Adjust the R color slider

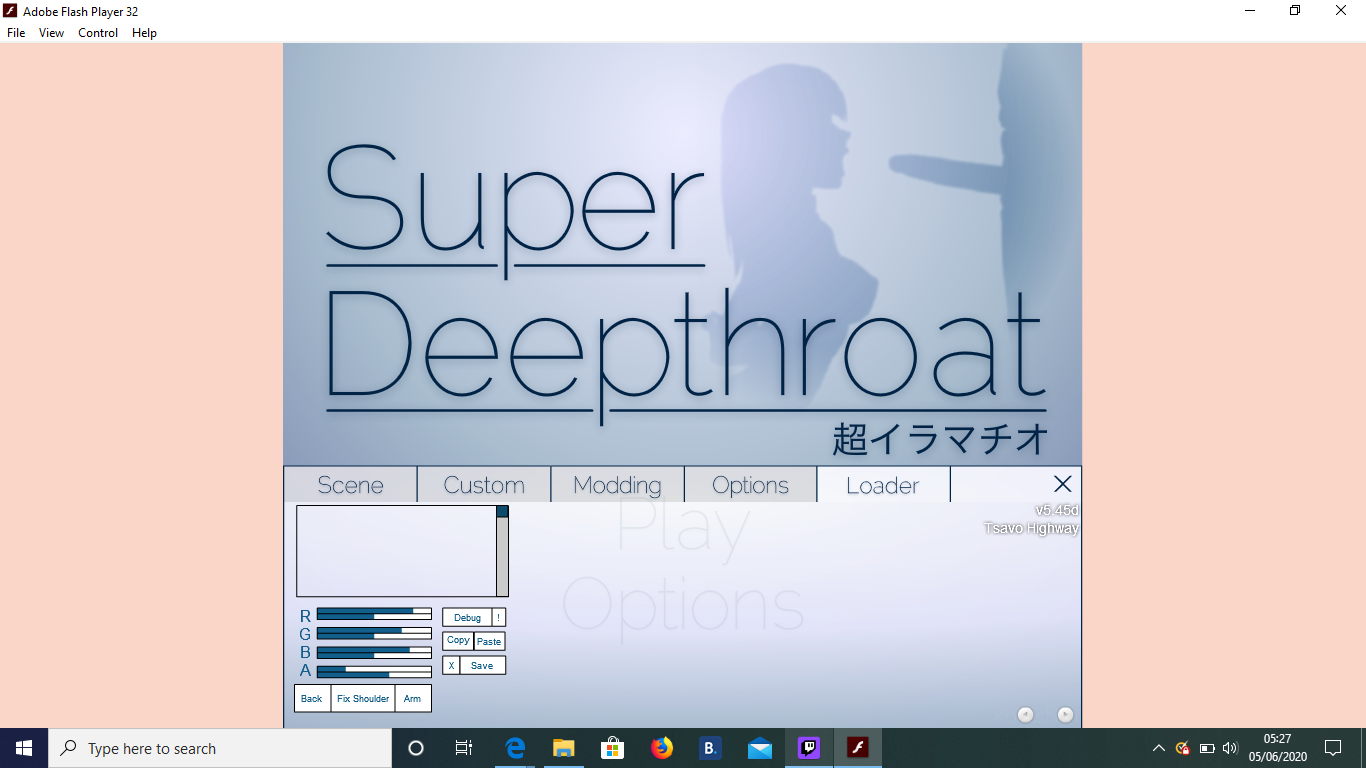tap(374, 614)
